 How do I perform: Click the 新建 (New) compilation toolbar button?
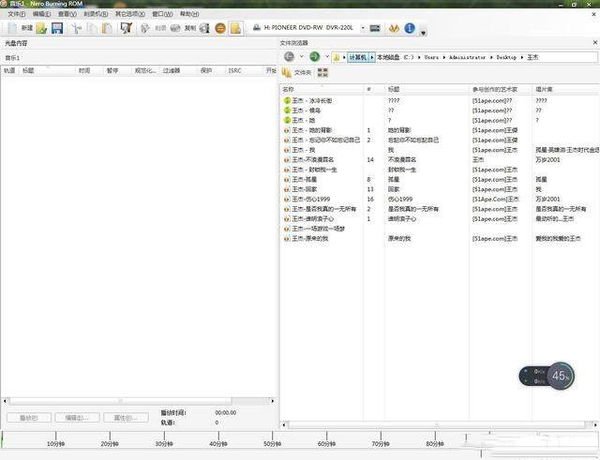pos(21,28)
